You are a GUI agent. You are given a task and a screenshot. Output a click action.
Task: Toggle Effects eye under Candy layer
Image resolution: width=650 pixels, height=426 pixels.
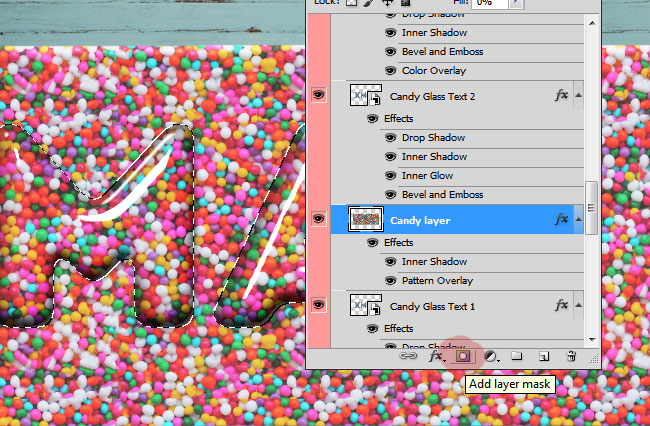pos(372,243)
